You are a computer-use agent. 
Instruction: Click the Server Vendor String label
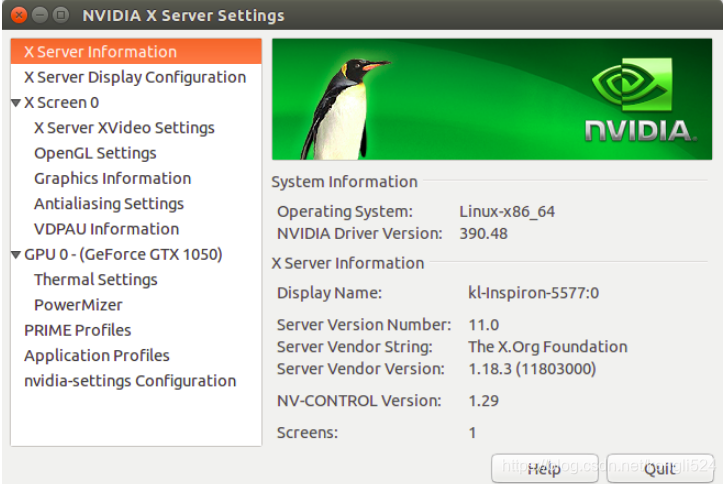coord(355,346)
